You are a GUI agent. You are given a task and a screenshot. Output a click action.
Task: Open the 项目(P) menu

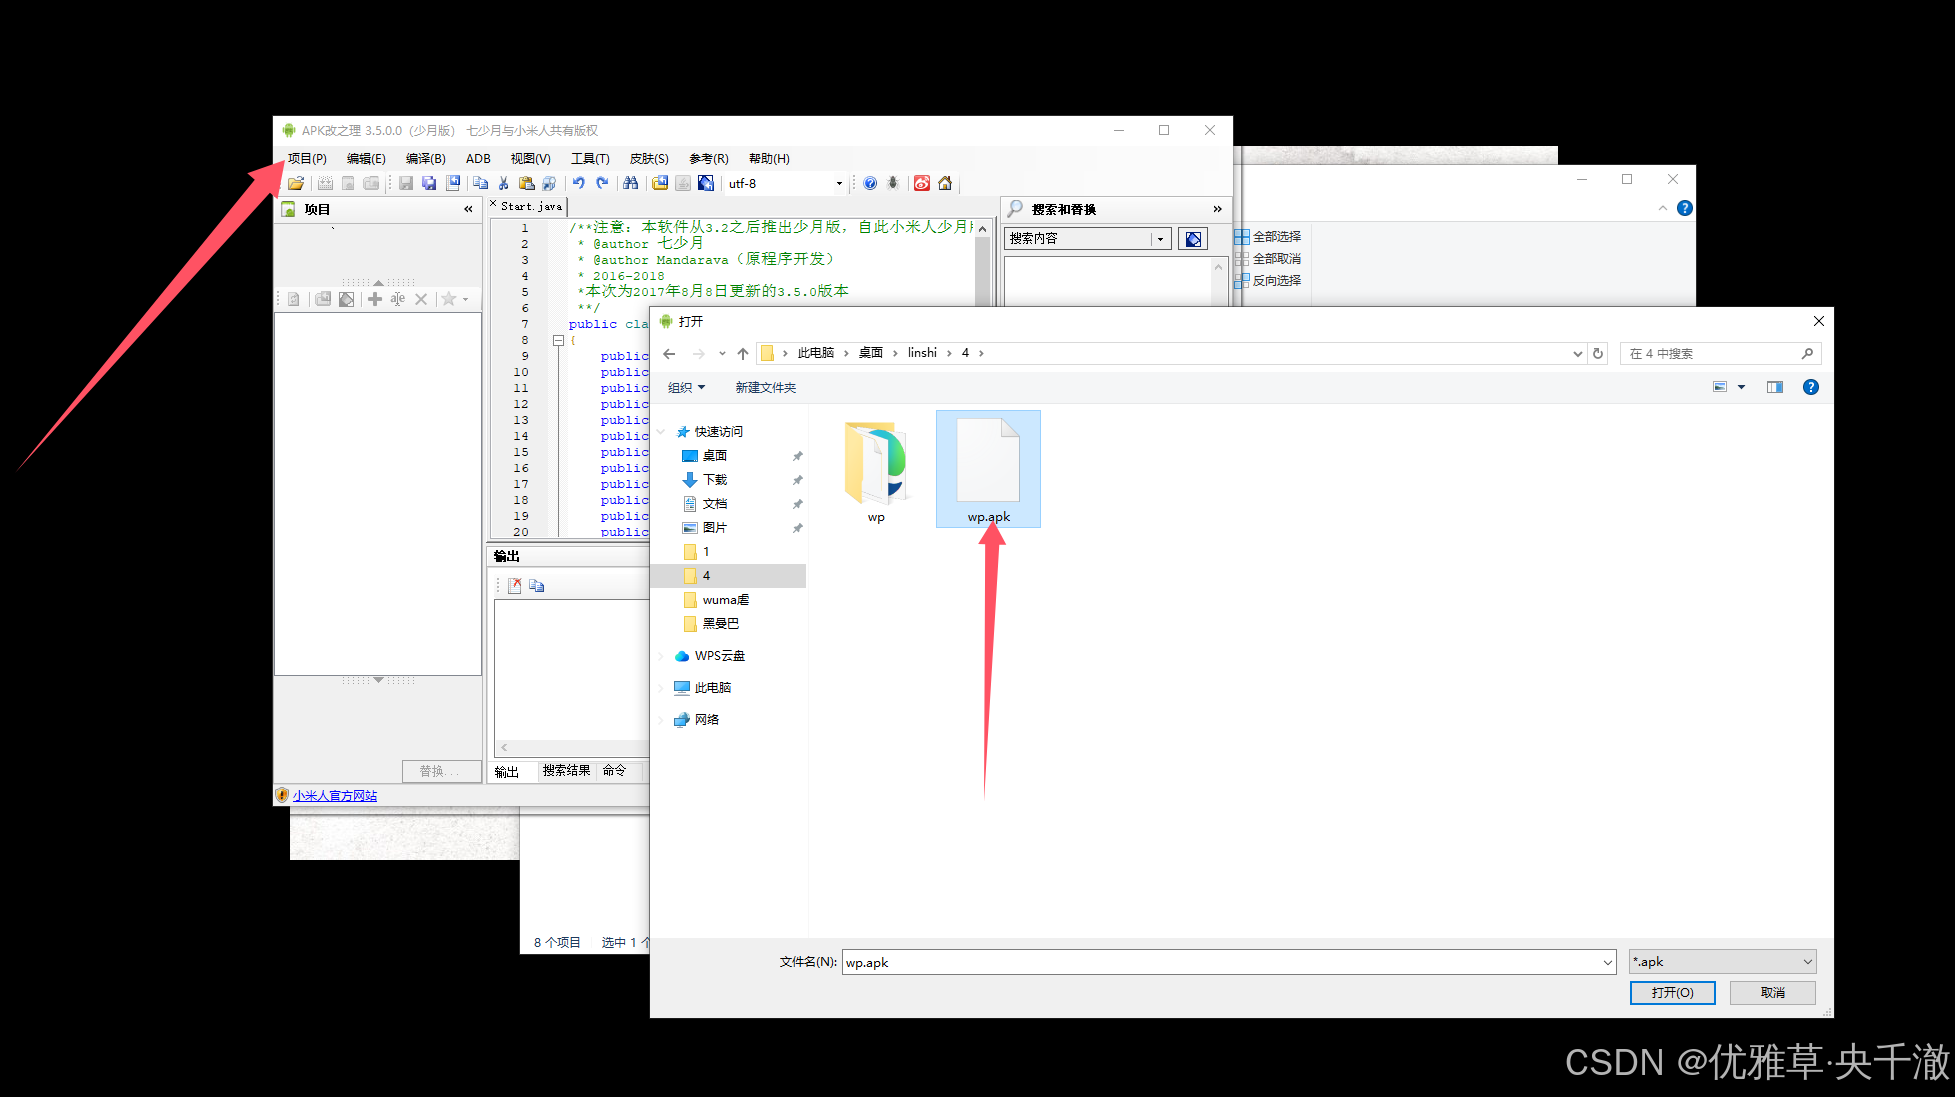pos(307,159)
